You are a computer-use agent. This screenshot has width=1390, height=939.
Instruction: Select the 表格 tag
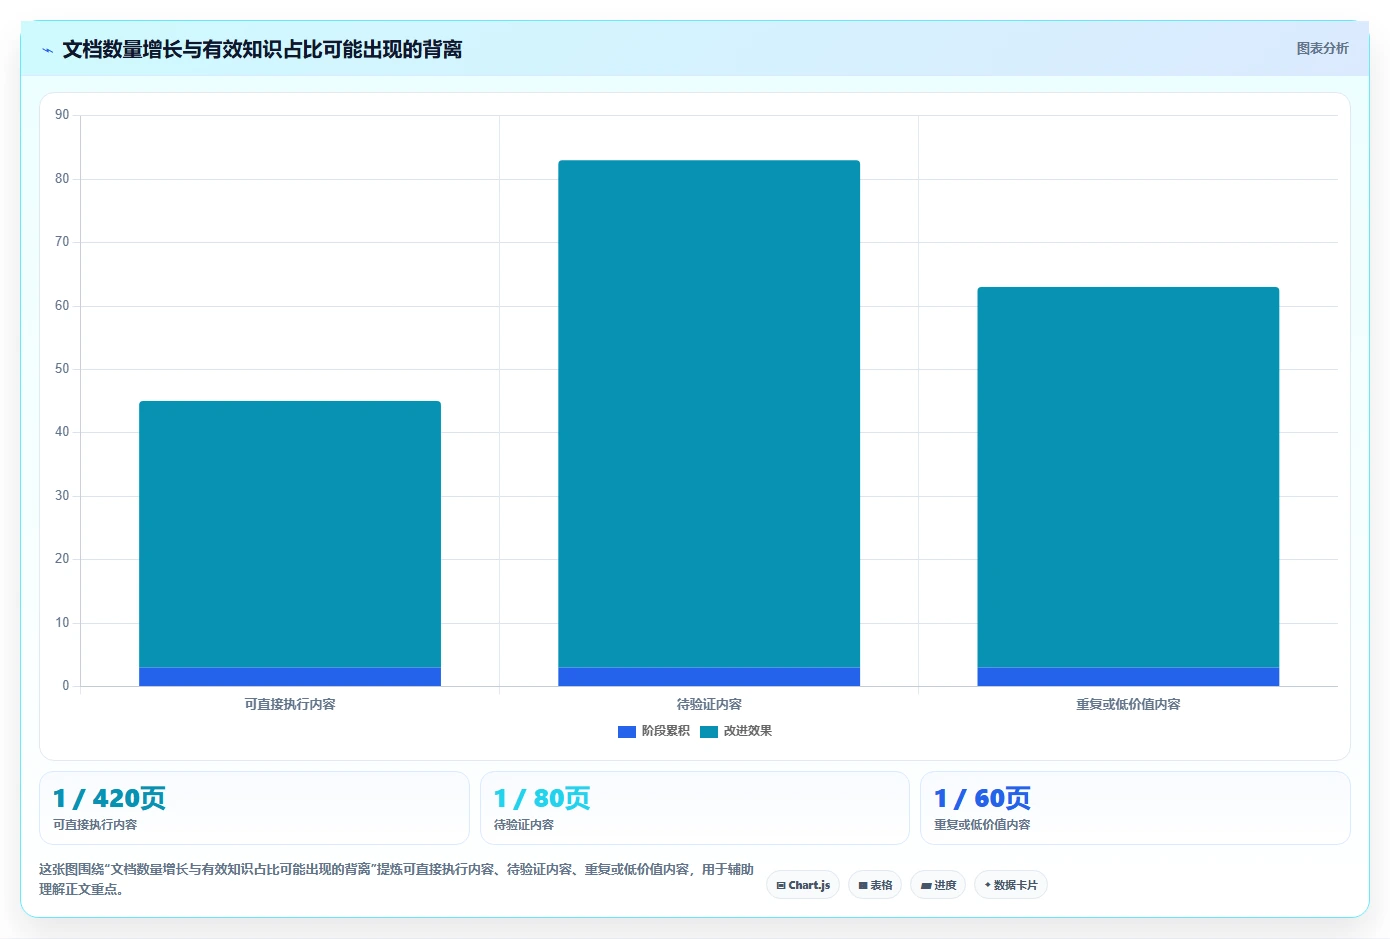point(875,885)
